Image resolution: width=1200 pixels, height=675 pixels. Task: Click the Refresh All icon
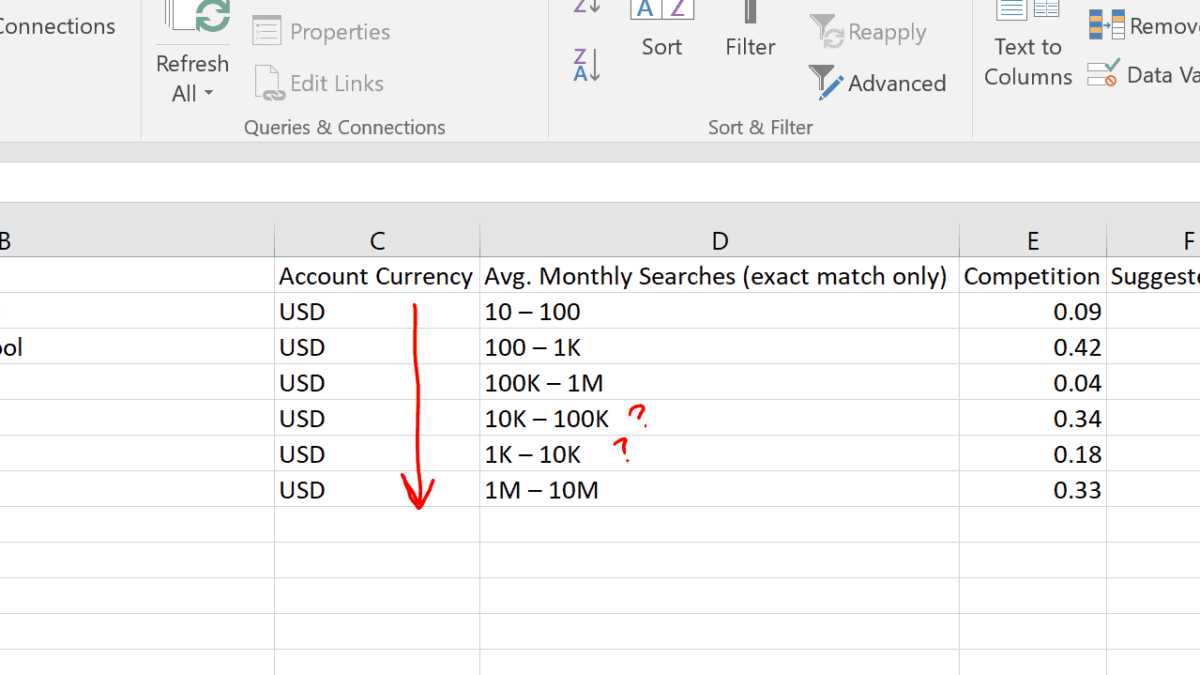[x=197, y=17]
